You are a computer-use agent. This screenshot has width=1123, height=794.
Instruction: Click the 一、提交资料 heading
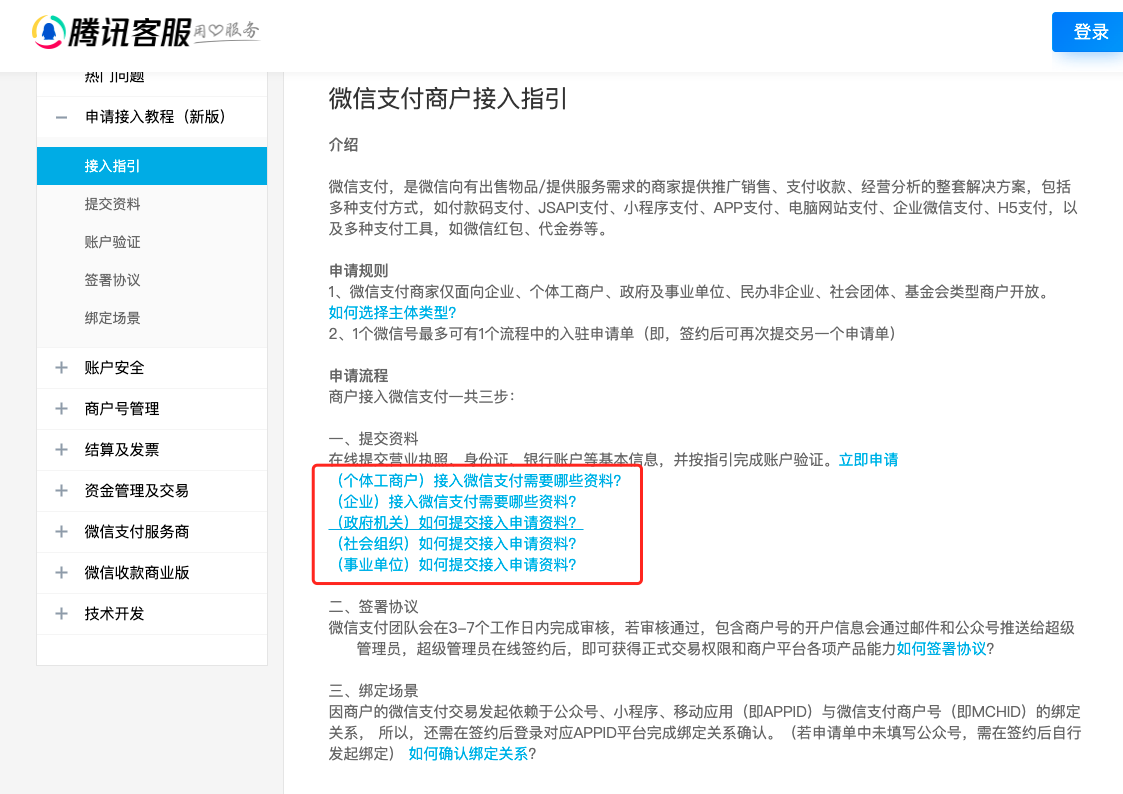tap(373, 439)
